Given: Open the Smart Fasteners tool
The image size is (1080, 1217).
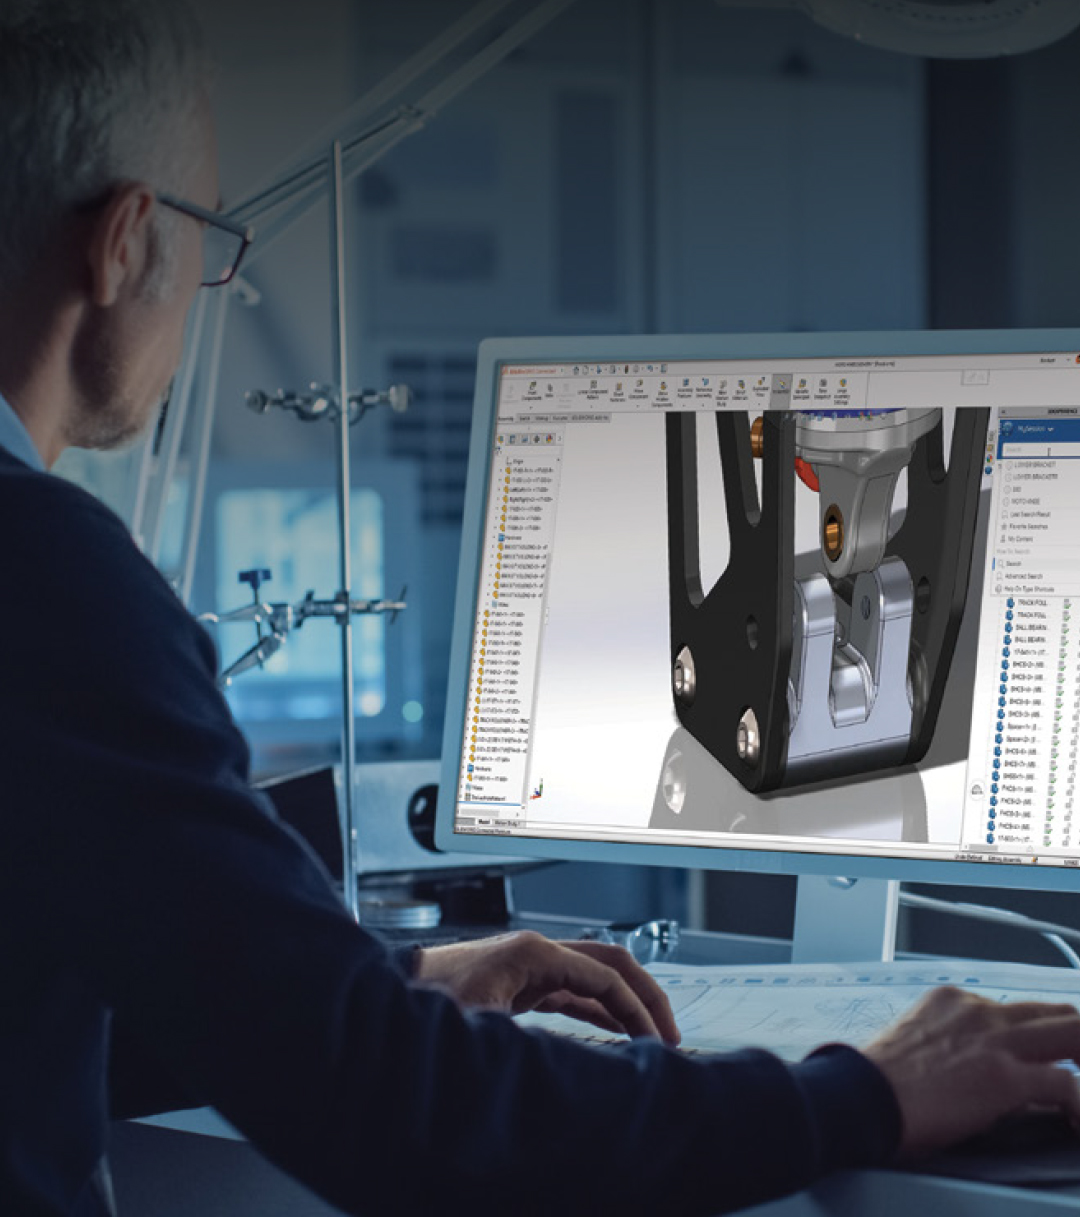Looking at the screenshot, I should (618, 390).
